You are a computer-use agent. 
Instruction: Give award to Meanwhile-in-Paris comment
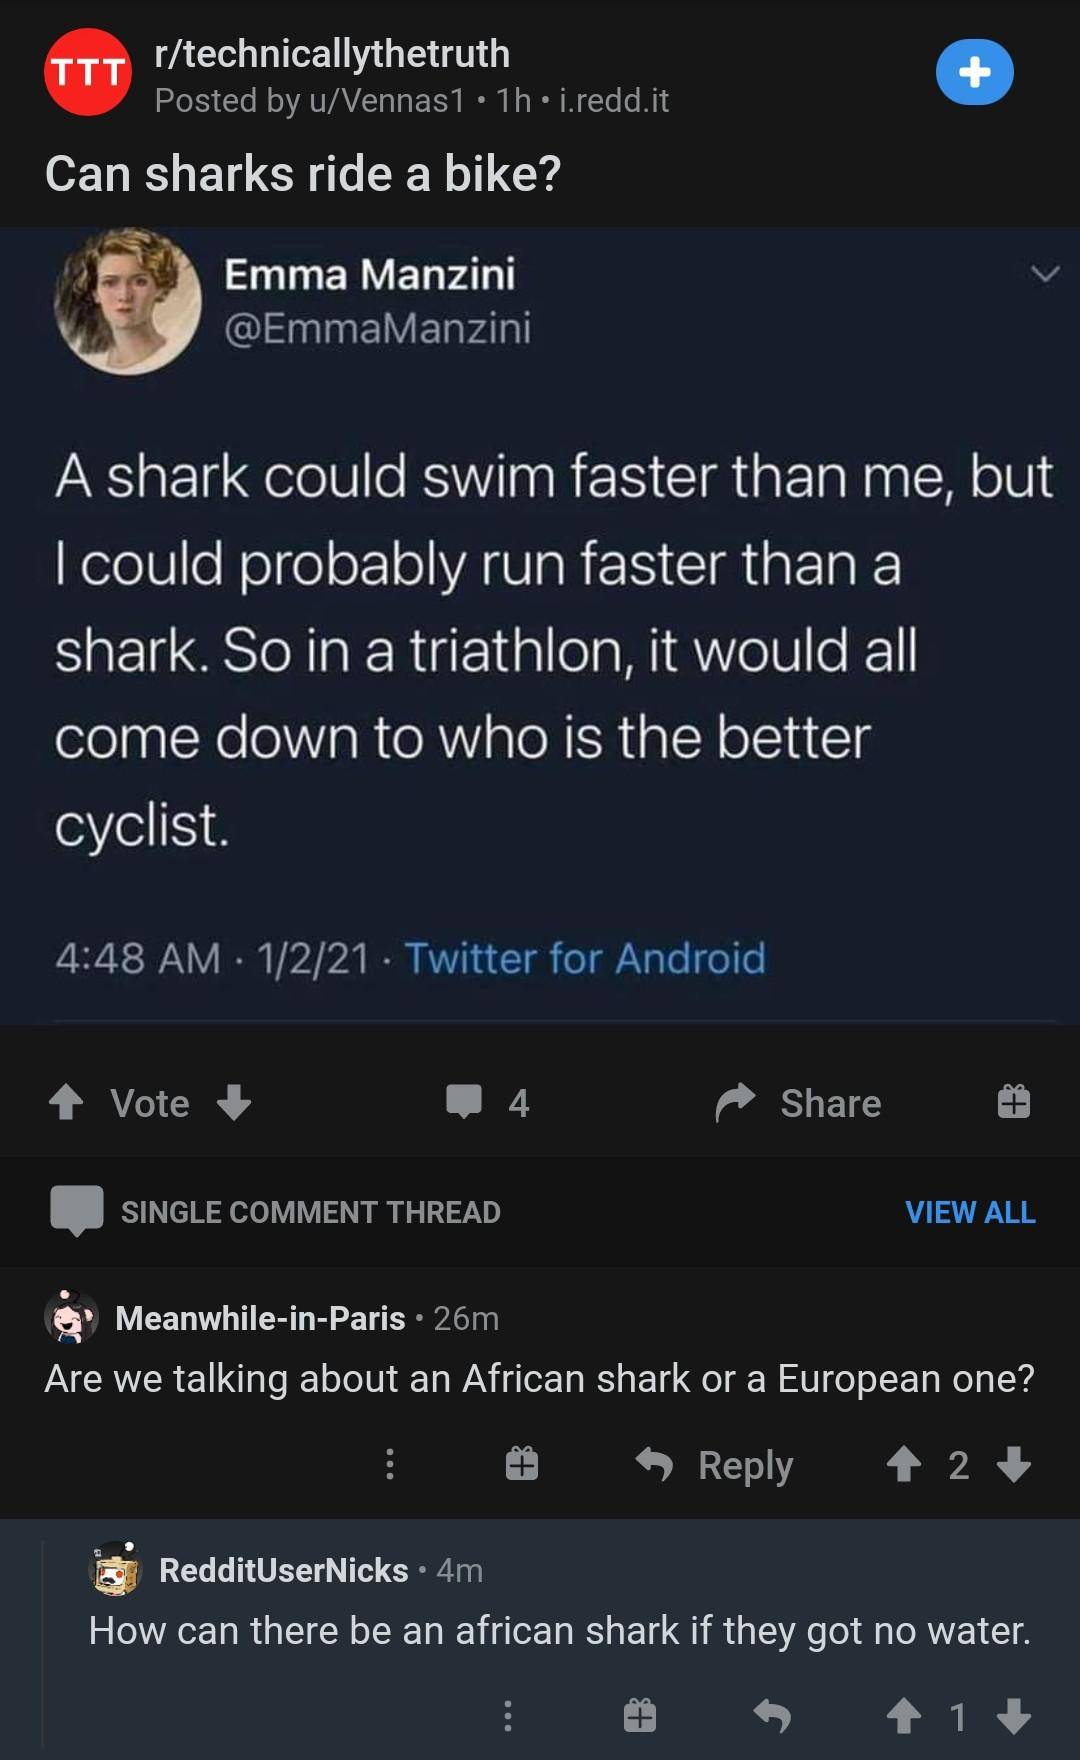[x=521, y=1464]
